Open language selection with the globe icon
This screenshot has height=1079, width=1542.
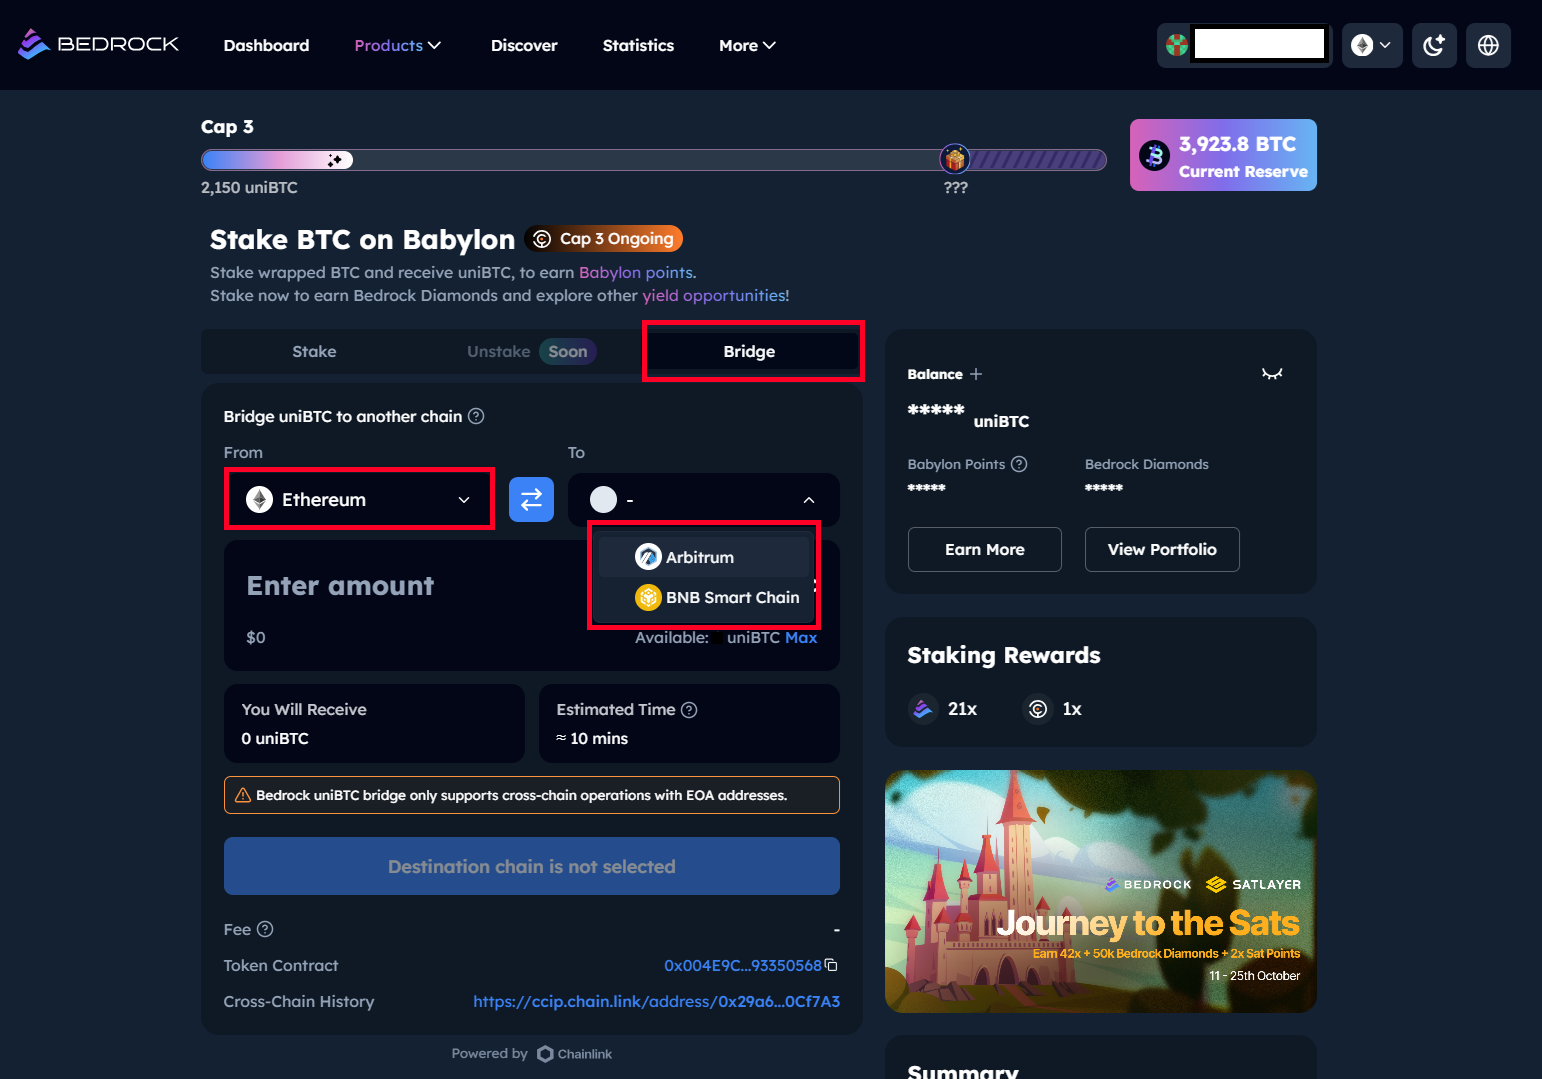pyautogui.click(x=1488, y=45)
